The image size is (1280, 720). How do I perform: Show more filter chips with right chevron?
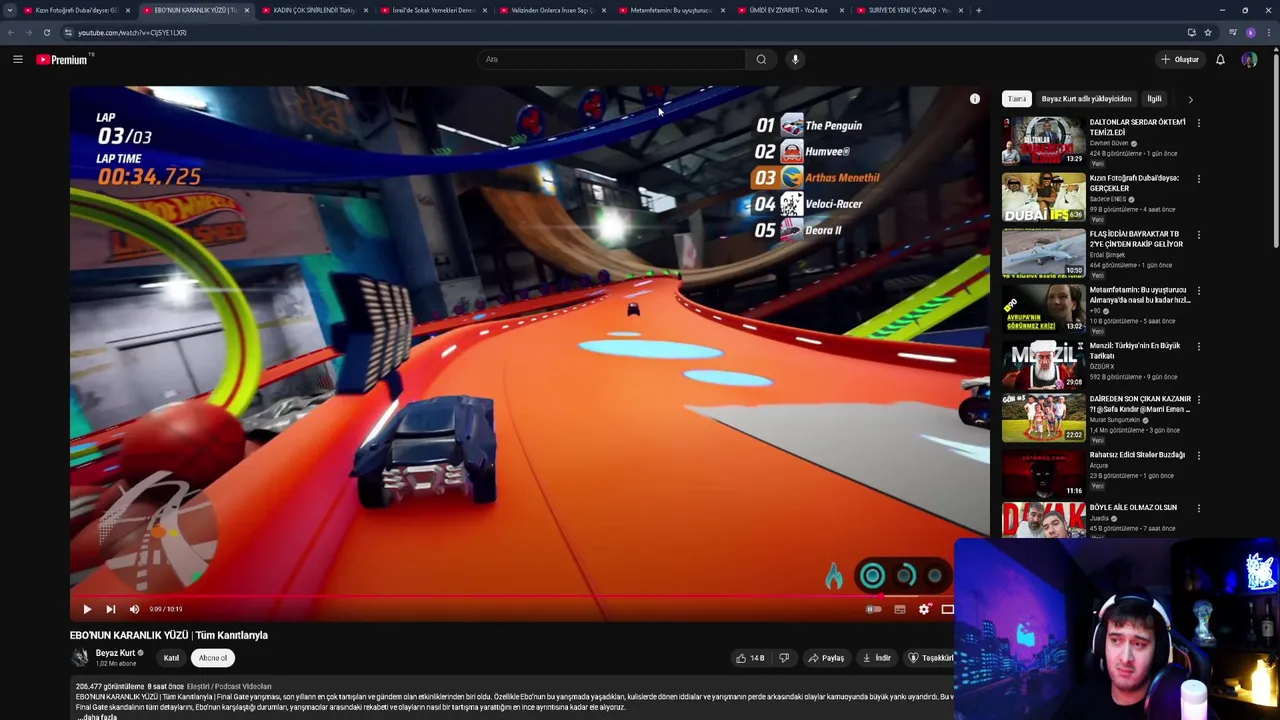[1190, 99]
